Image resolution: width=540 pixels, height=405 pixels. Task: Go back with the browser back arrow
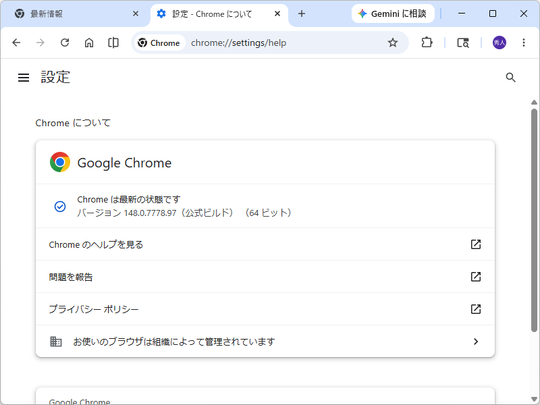16,43
